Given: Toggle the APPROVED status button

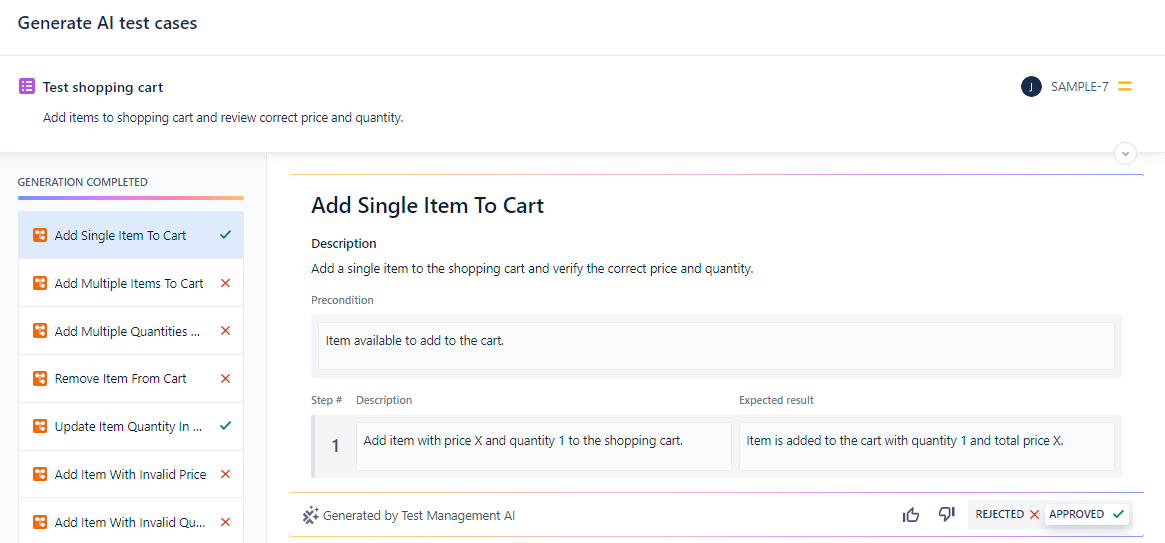Looking at the screenshot, I should (x=1086, y=514).
